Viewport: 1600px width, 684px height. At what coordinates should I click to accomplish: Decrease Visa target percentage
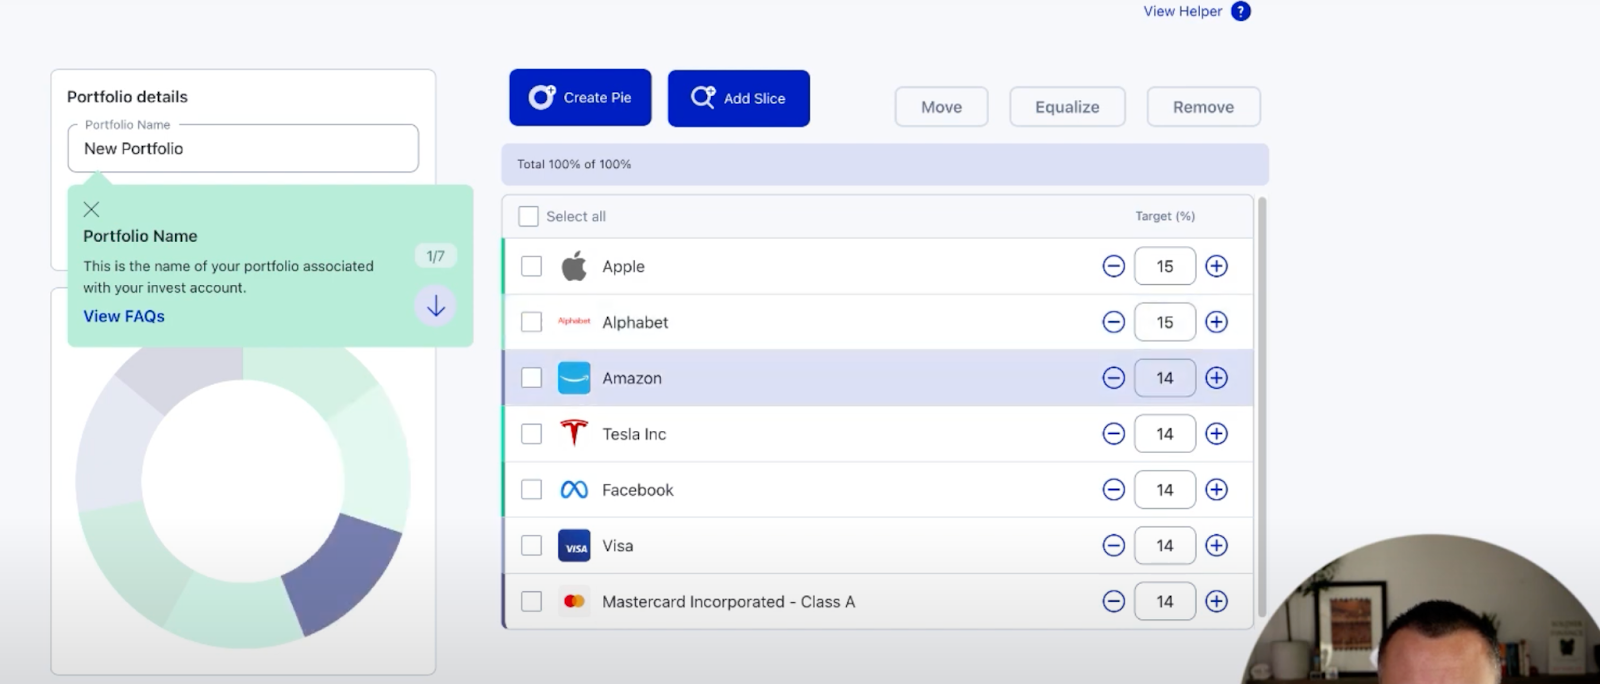(x=1113, y=546)
